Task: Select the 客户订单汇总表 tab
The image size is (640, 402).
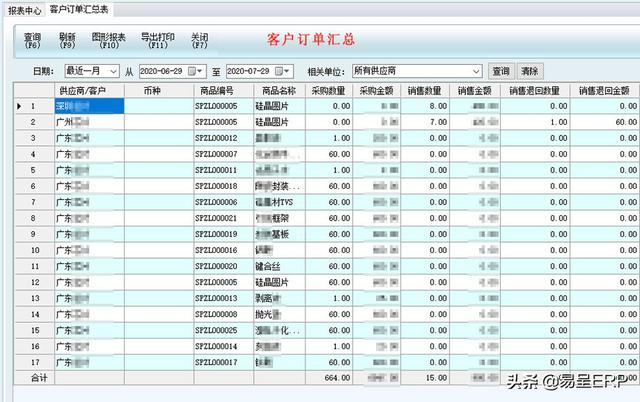Action: pos(80,8)
